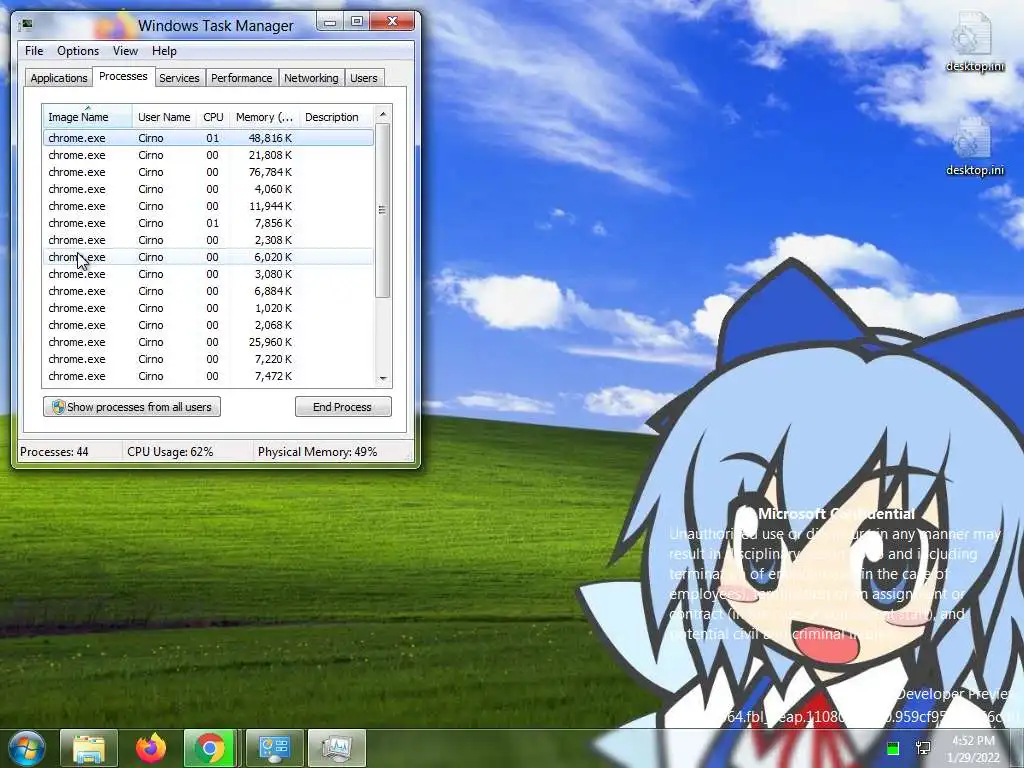
Task: Open the Options menu
Action: (x=78, y=51)
